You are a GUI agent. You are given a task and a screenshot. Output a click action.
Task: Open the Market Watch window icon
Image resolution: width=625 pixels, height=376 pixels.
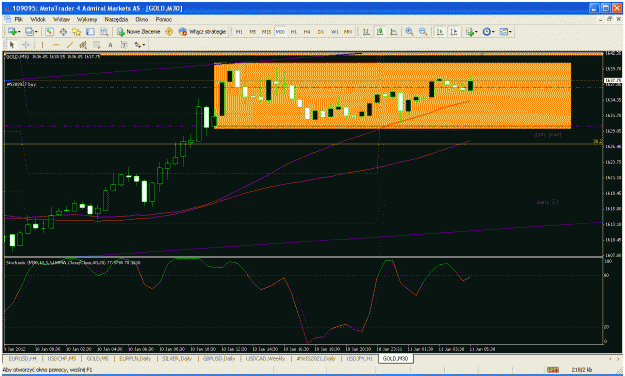[x=49, y=31]
